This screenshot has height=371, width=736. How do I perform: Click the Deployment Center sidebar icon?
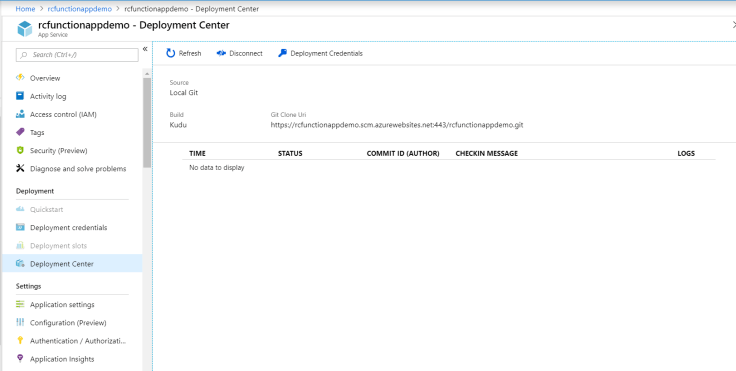point(20,263)
